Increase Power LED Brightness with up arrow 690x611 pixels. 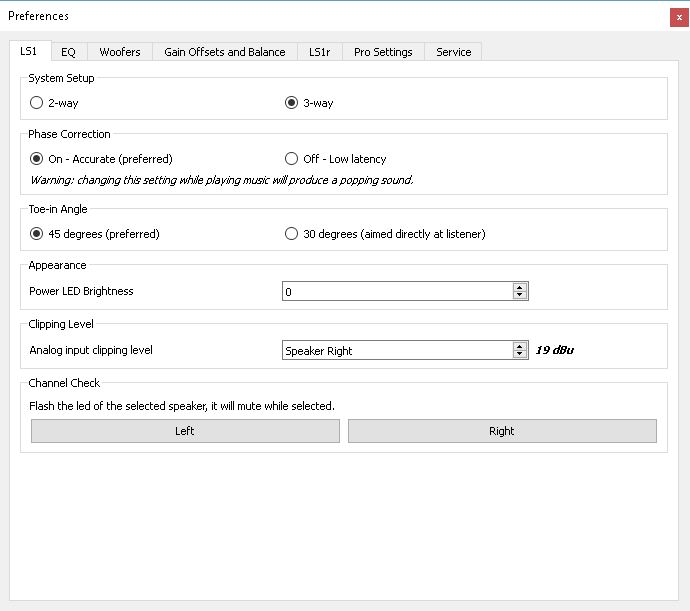pos(520,287)
